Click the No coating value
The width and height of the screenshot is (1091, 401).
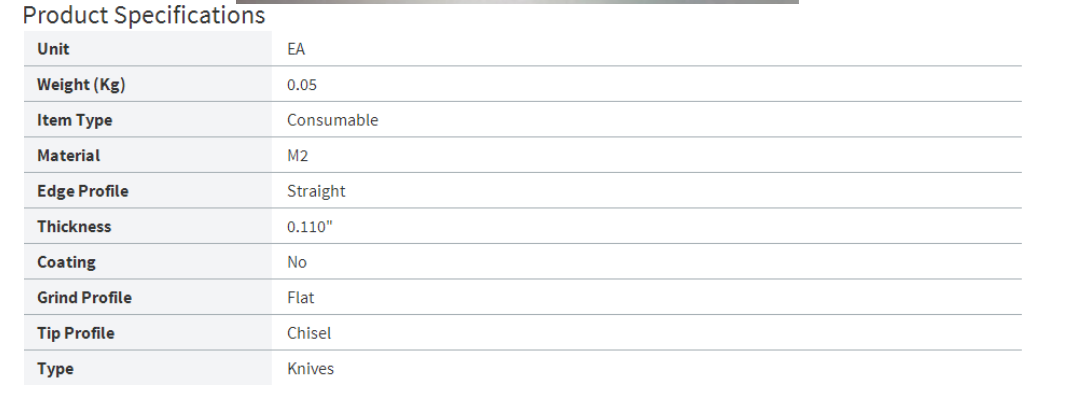(297, 262)
